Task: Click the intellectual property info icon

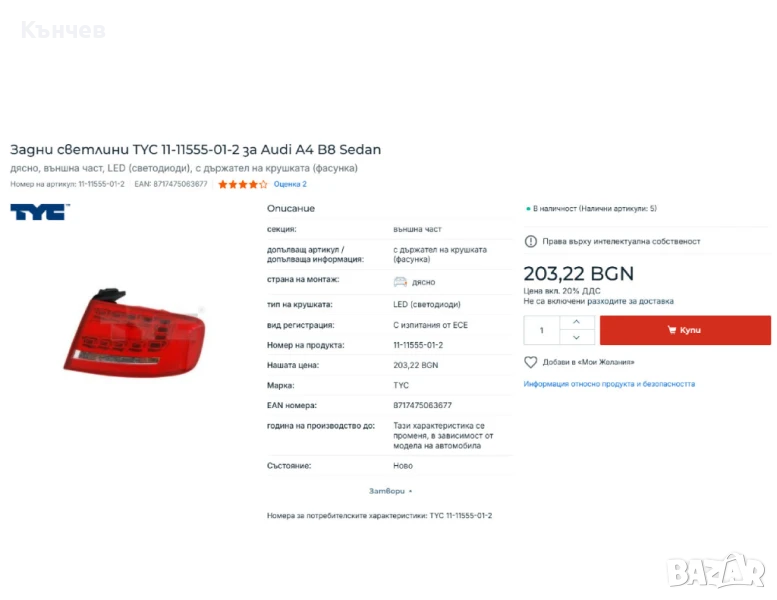Action: (530, 242)
